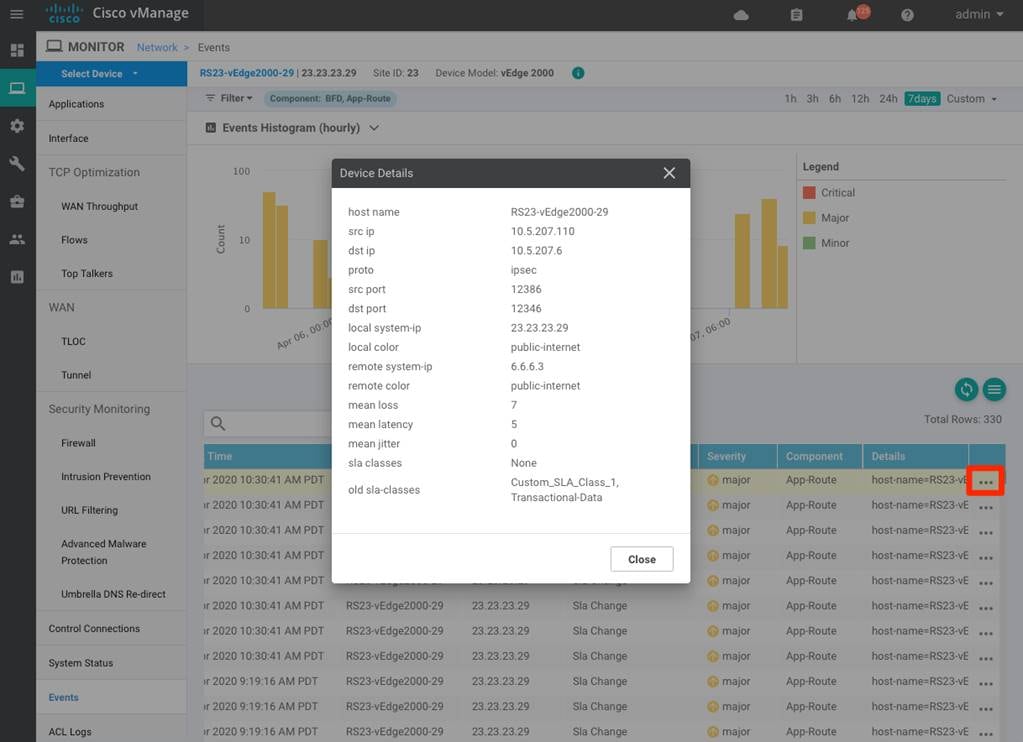Refresh the events table
Screen dimensions: 1023x742
(966, 390)
